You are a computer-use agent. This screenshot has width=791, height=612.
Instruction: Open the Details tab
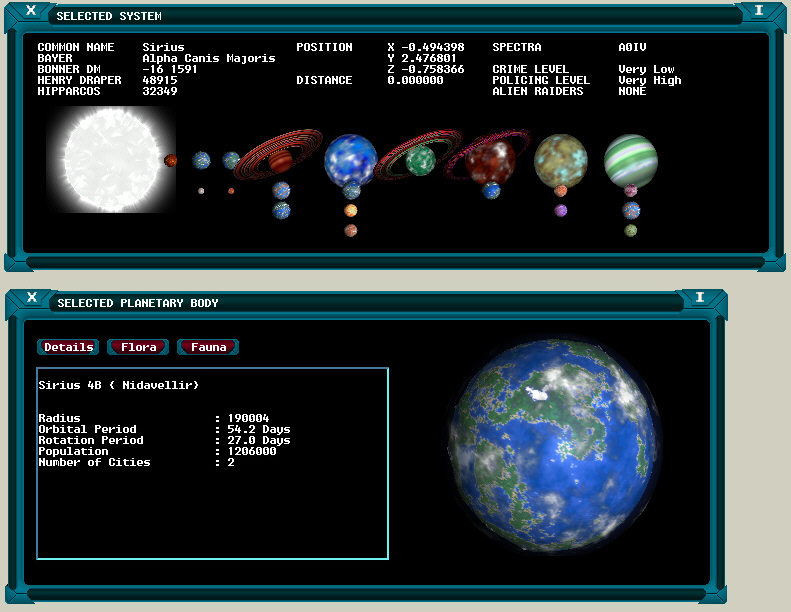(68, 347)
